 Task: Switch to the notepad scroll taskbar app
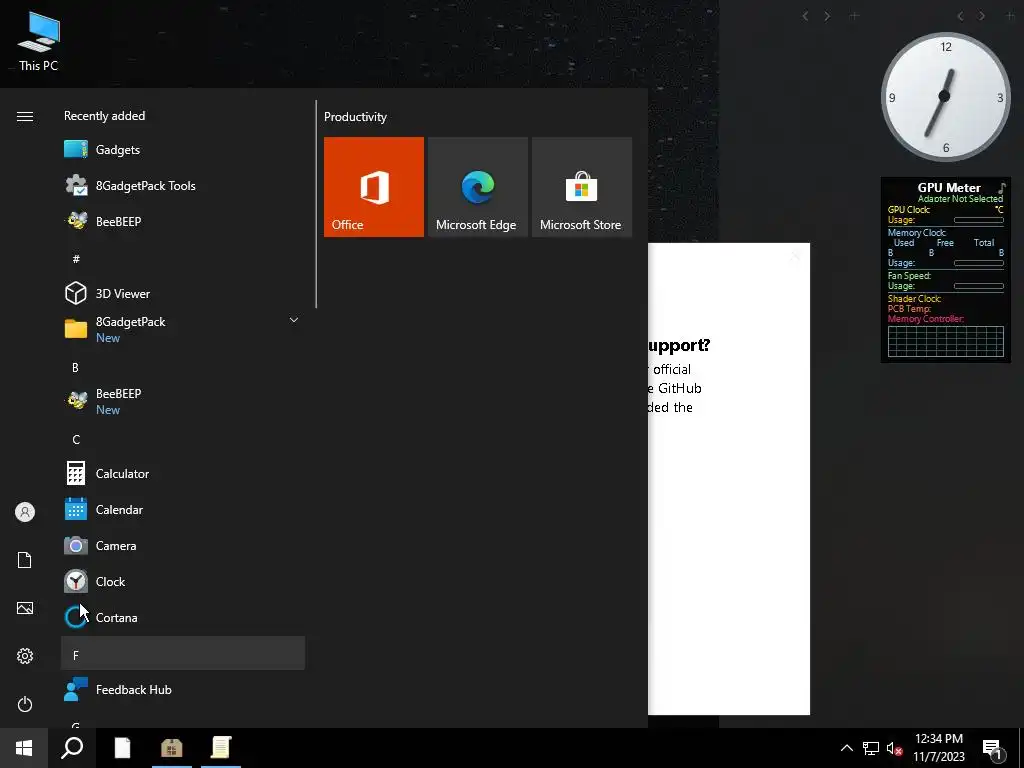(x=221, y=748)
